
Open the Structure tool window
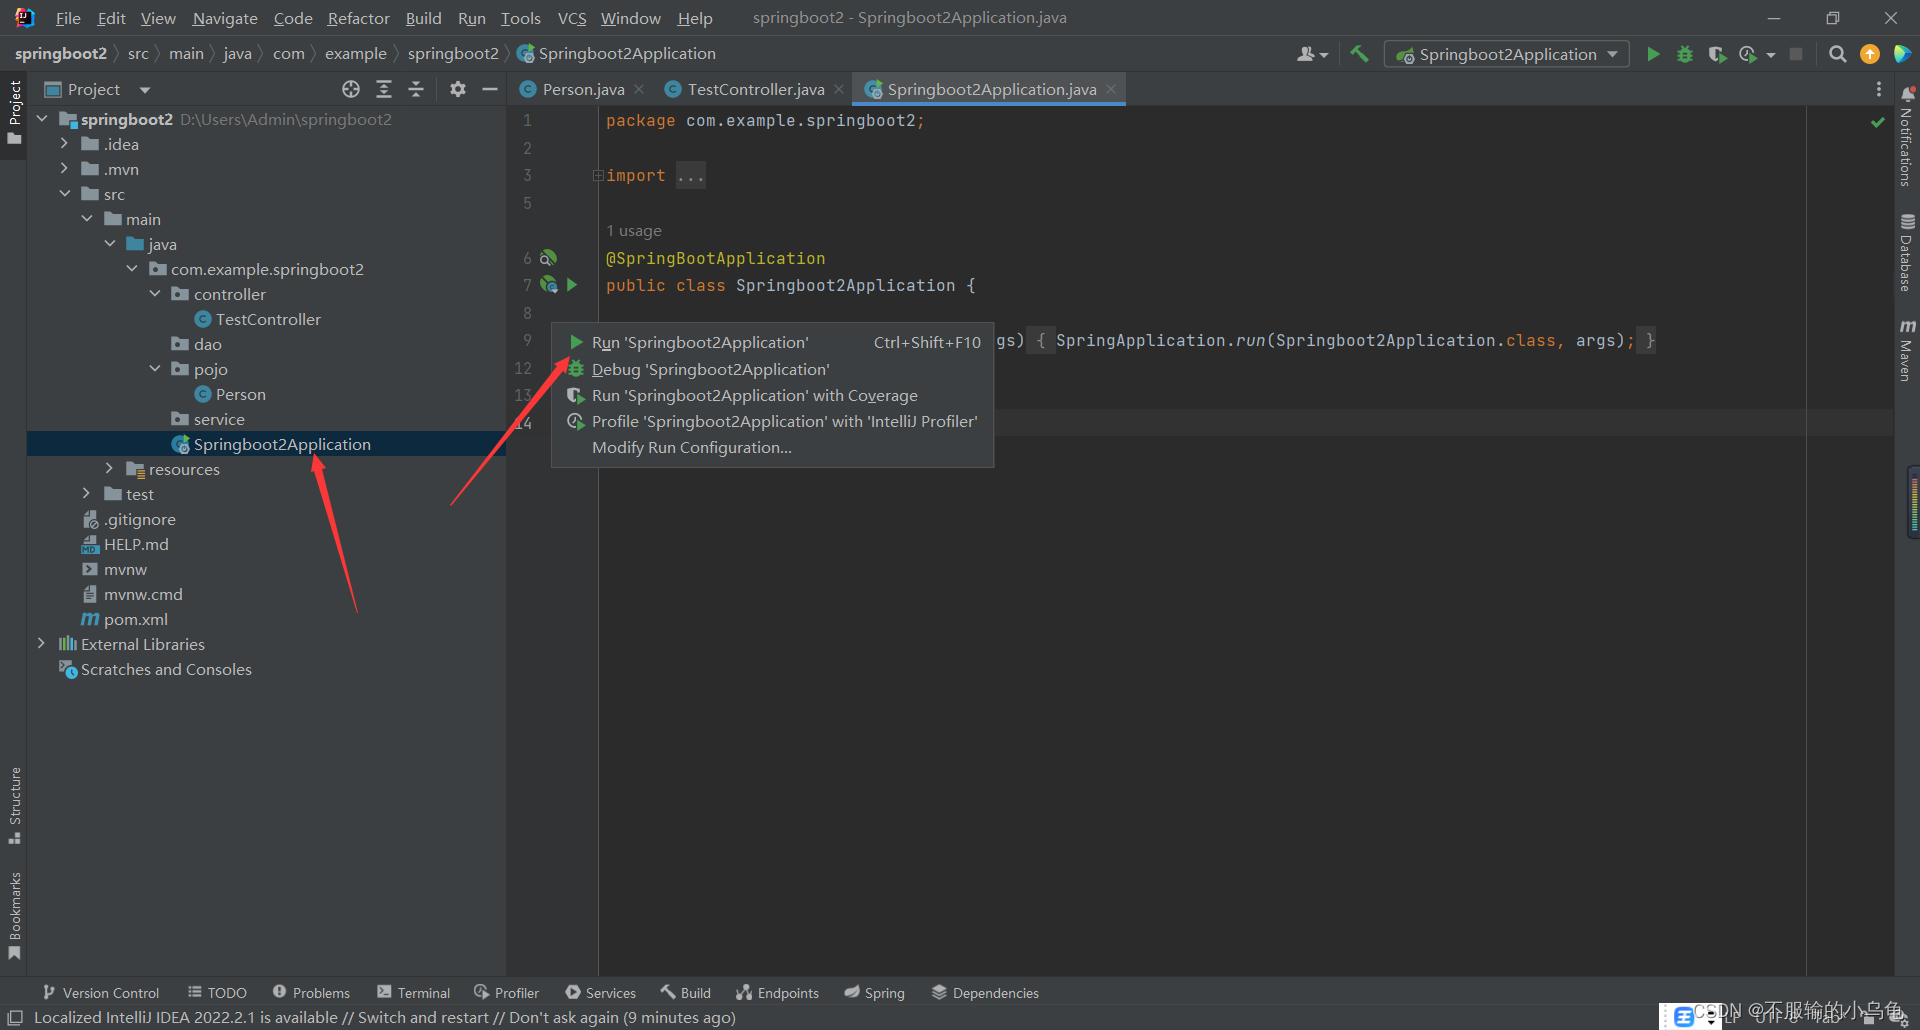[x=14, y=806]
